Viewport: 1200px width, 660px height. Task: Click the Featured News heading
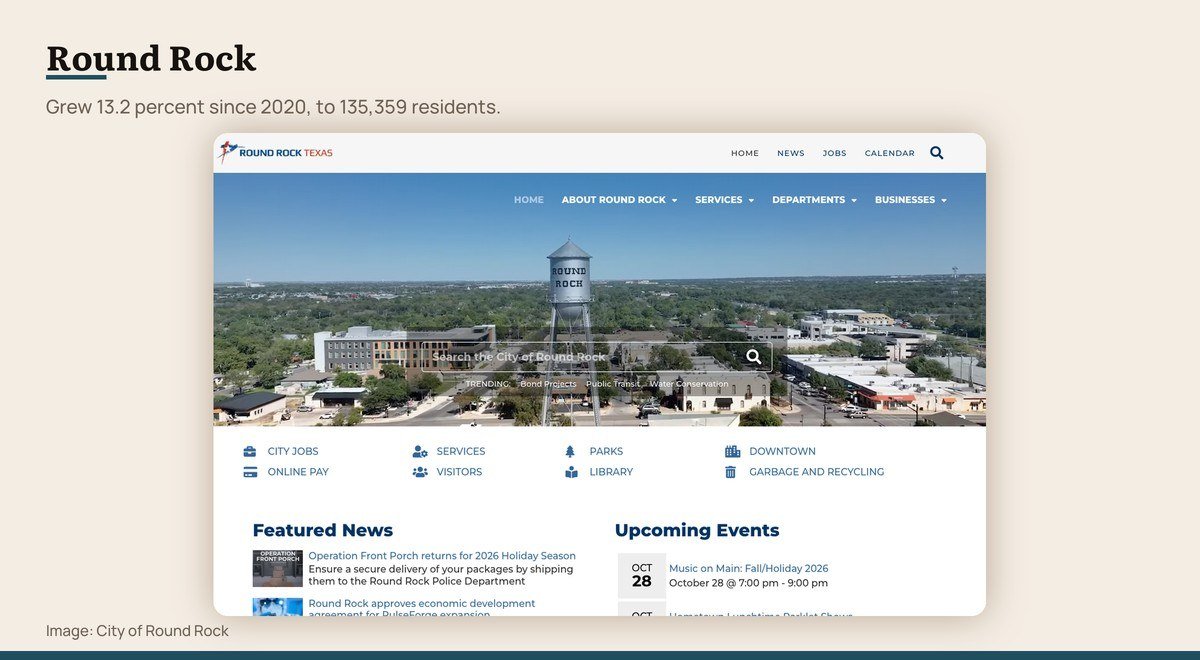pos(323,530)
